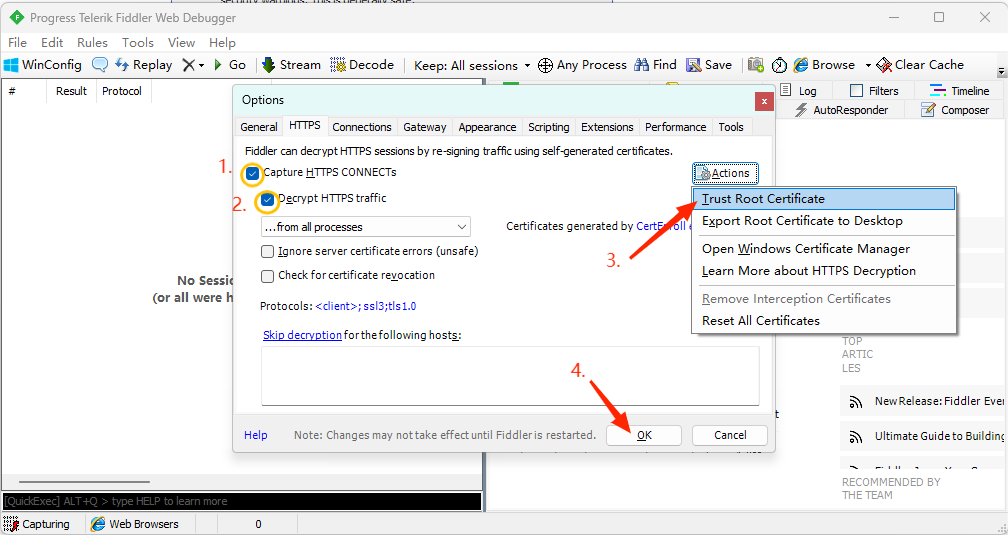Open the Skip decryption link

point(302,335)
